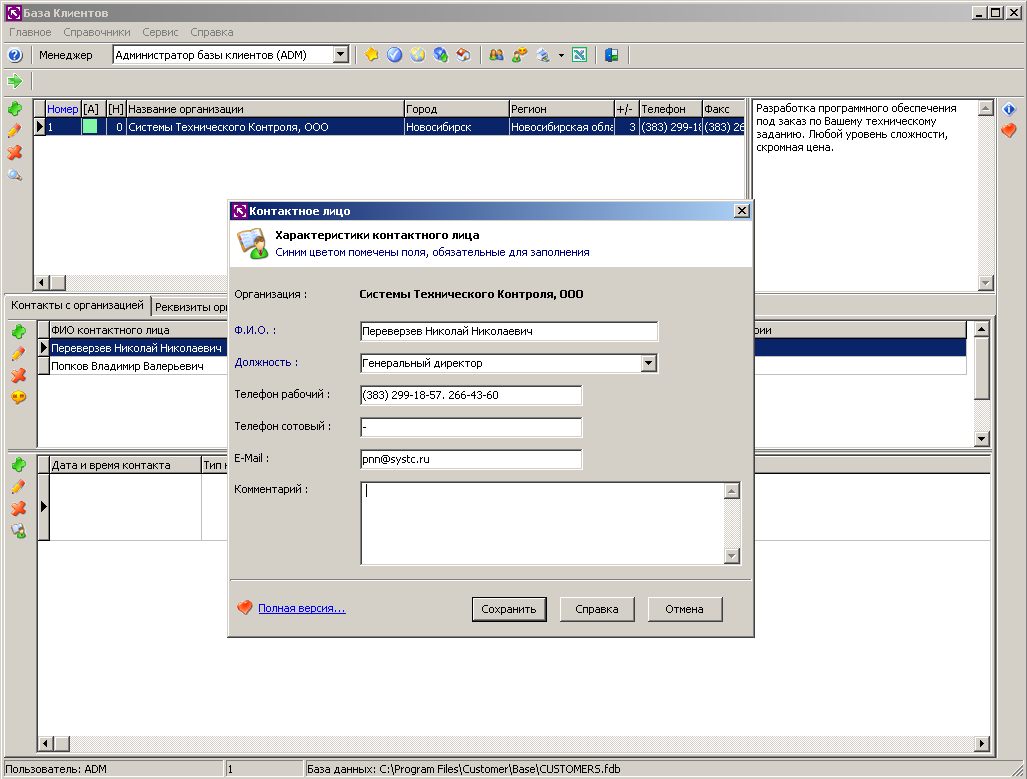
Task: Click the magnifier search icon beside organizations table
Action: click(x=15, y=175)
